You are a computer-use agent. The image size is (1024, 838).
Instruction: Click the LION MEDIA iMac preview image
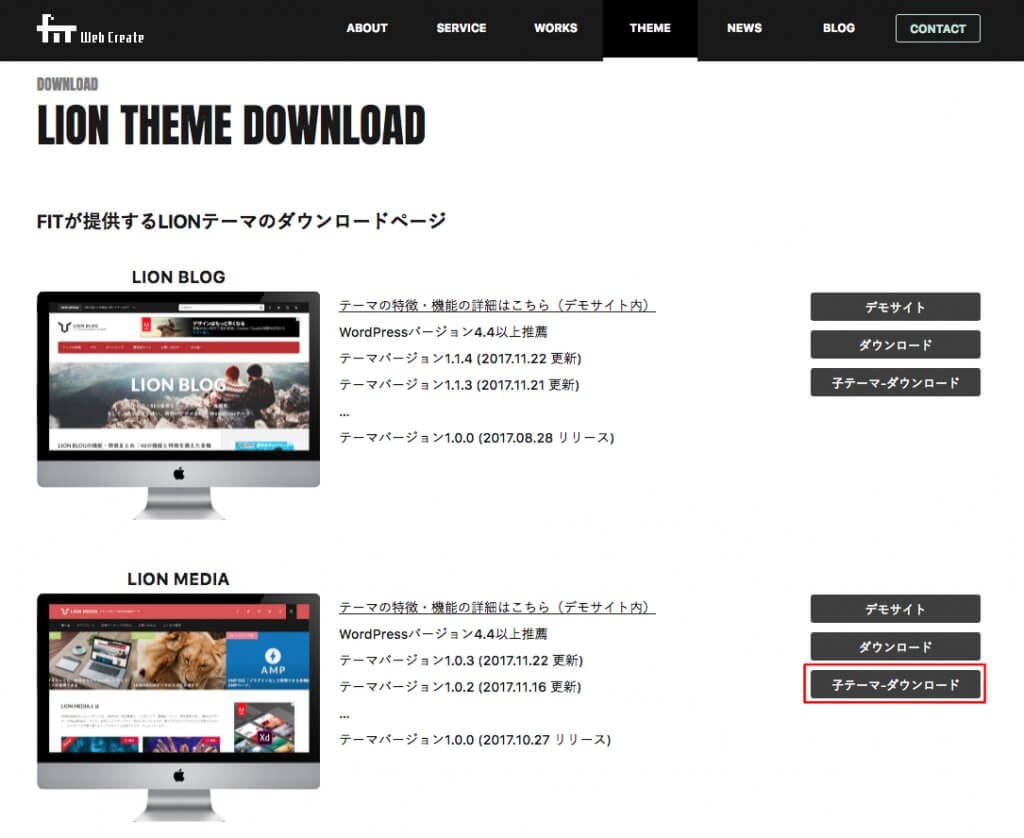(x=178, y=707)
